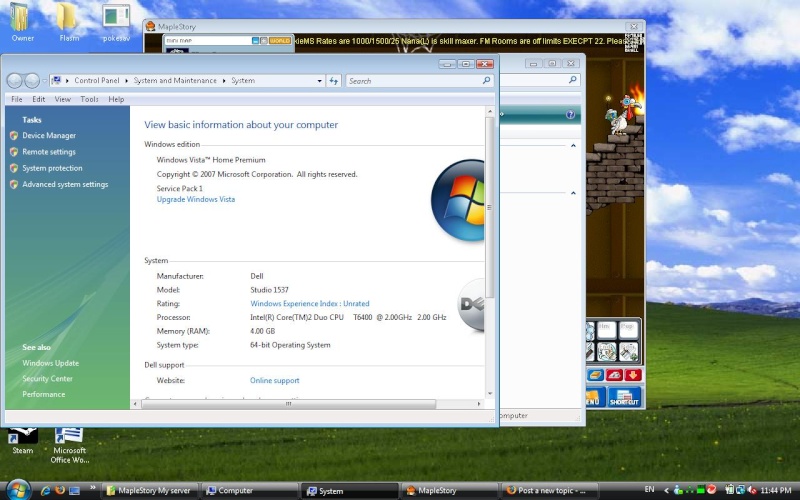
Task: Open Windows Experience Index : Unrated link
Action: pos(310,303)
